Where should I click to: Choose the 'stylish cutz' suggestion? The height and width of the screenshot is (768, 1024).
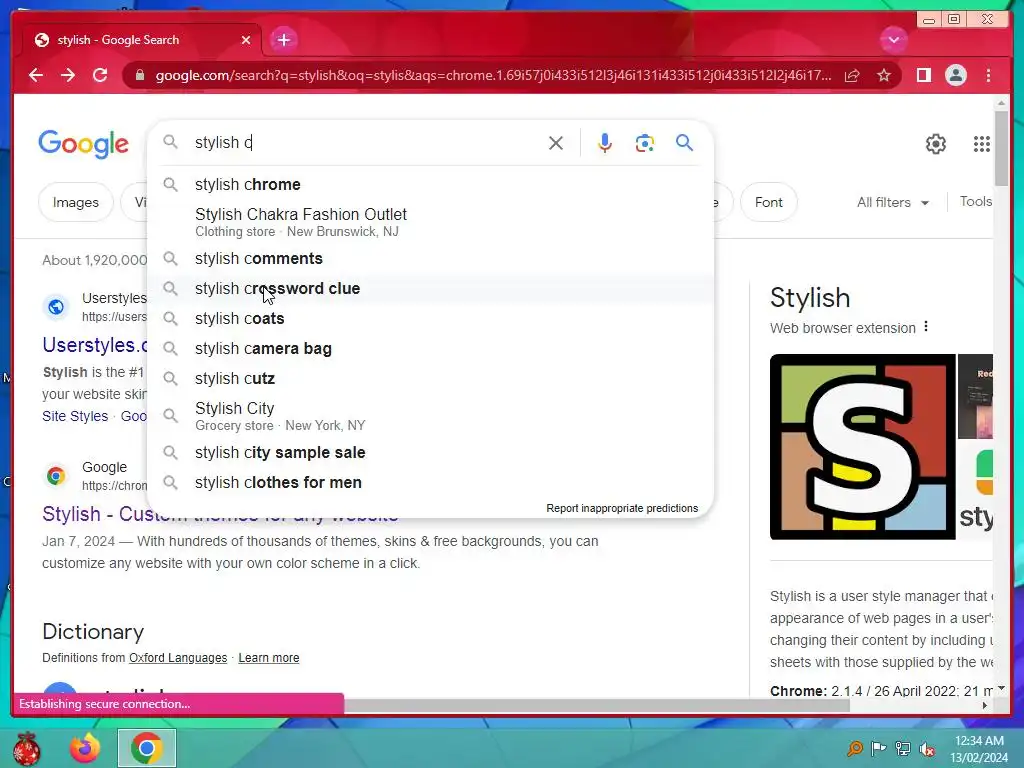(x=430, y=379)
